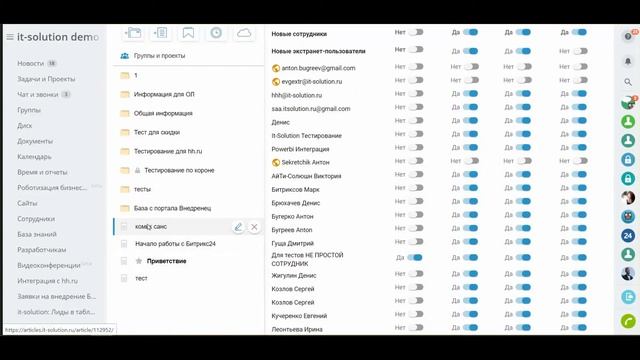Open the Группы и проекты section
The width and height of the screenshot is (640, 360).
(x=159, y=56)
